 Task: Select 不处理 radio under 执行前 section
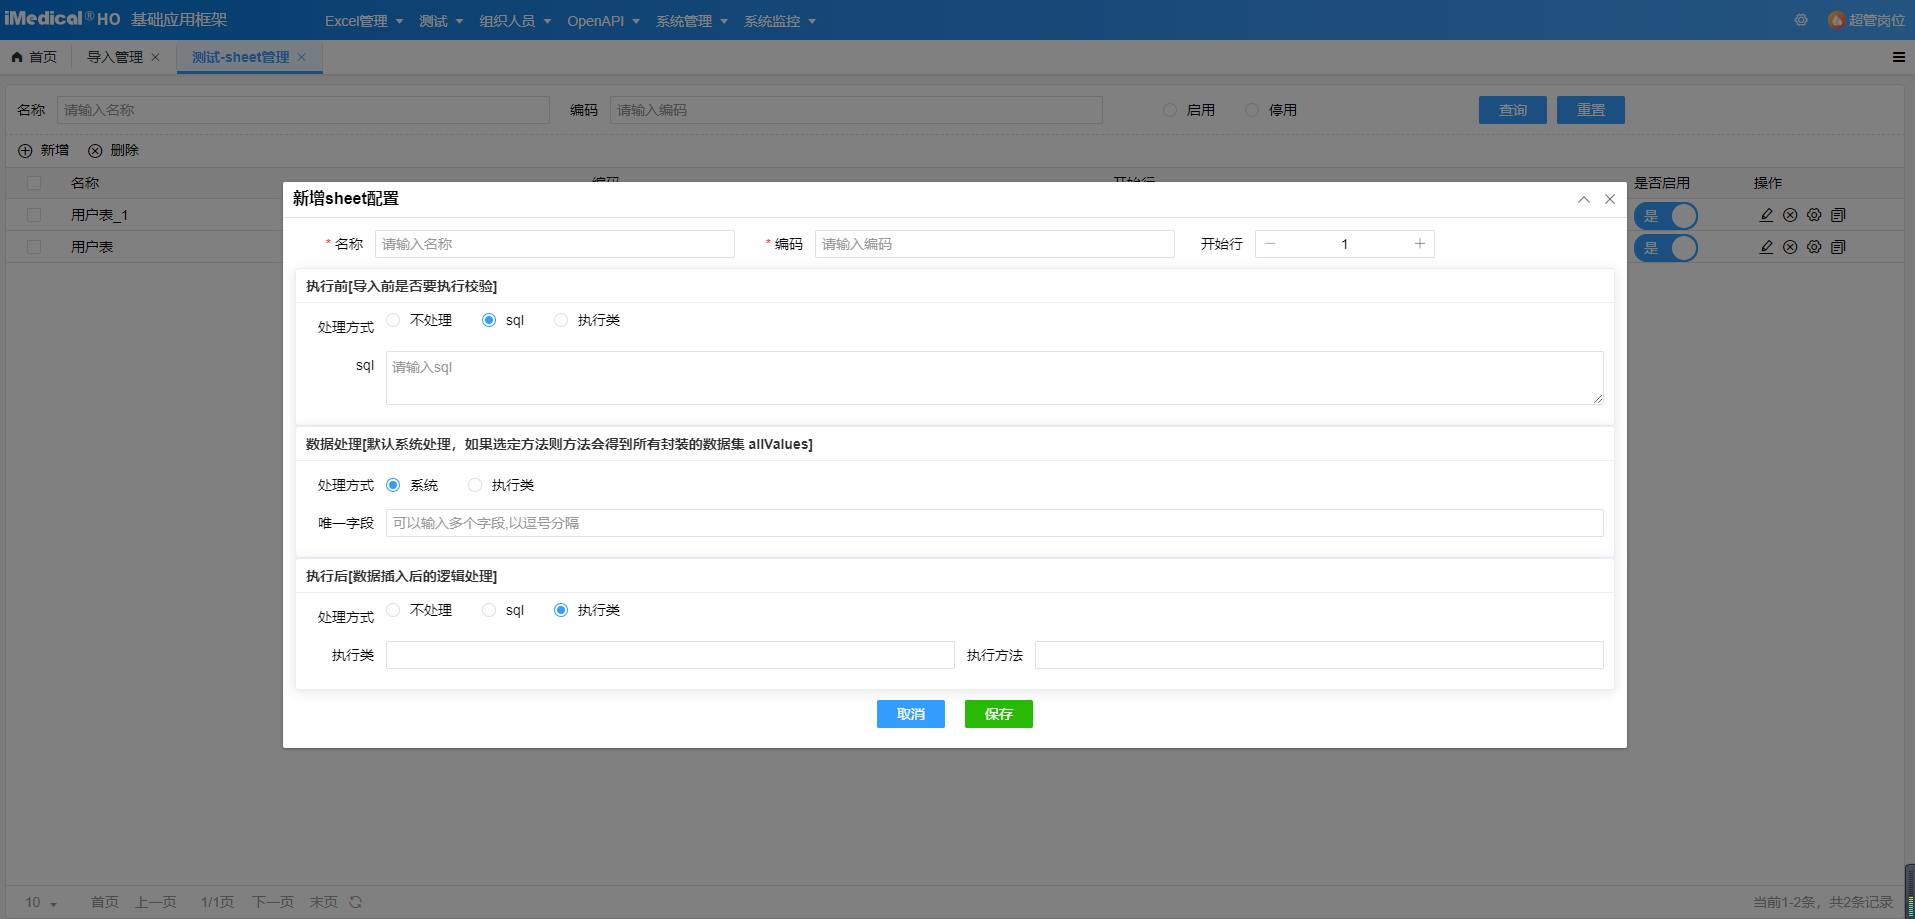pos(393,320)
